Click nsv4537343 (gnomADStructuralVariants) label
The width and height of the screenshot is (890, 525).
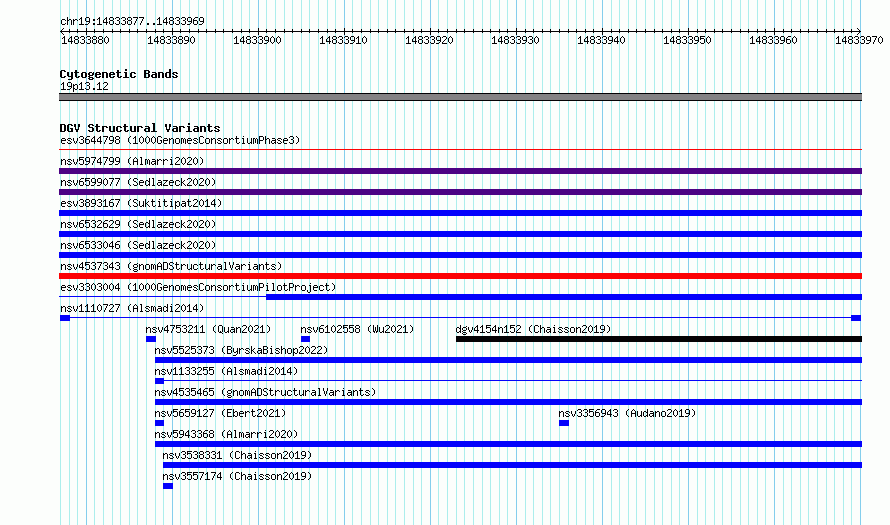coord(171,266)
